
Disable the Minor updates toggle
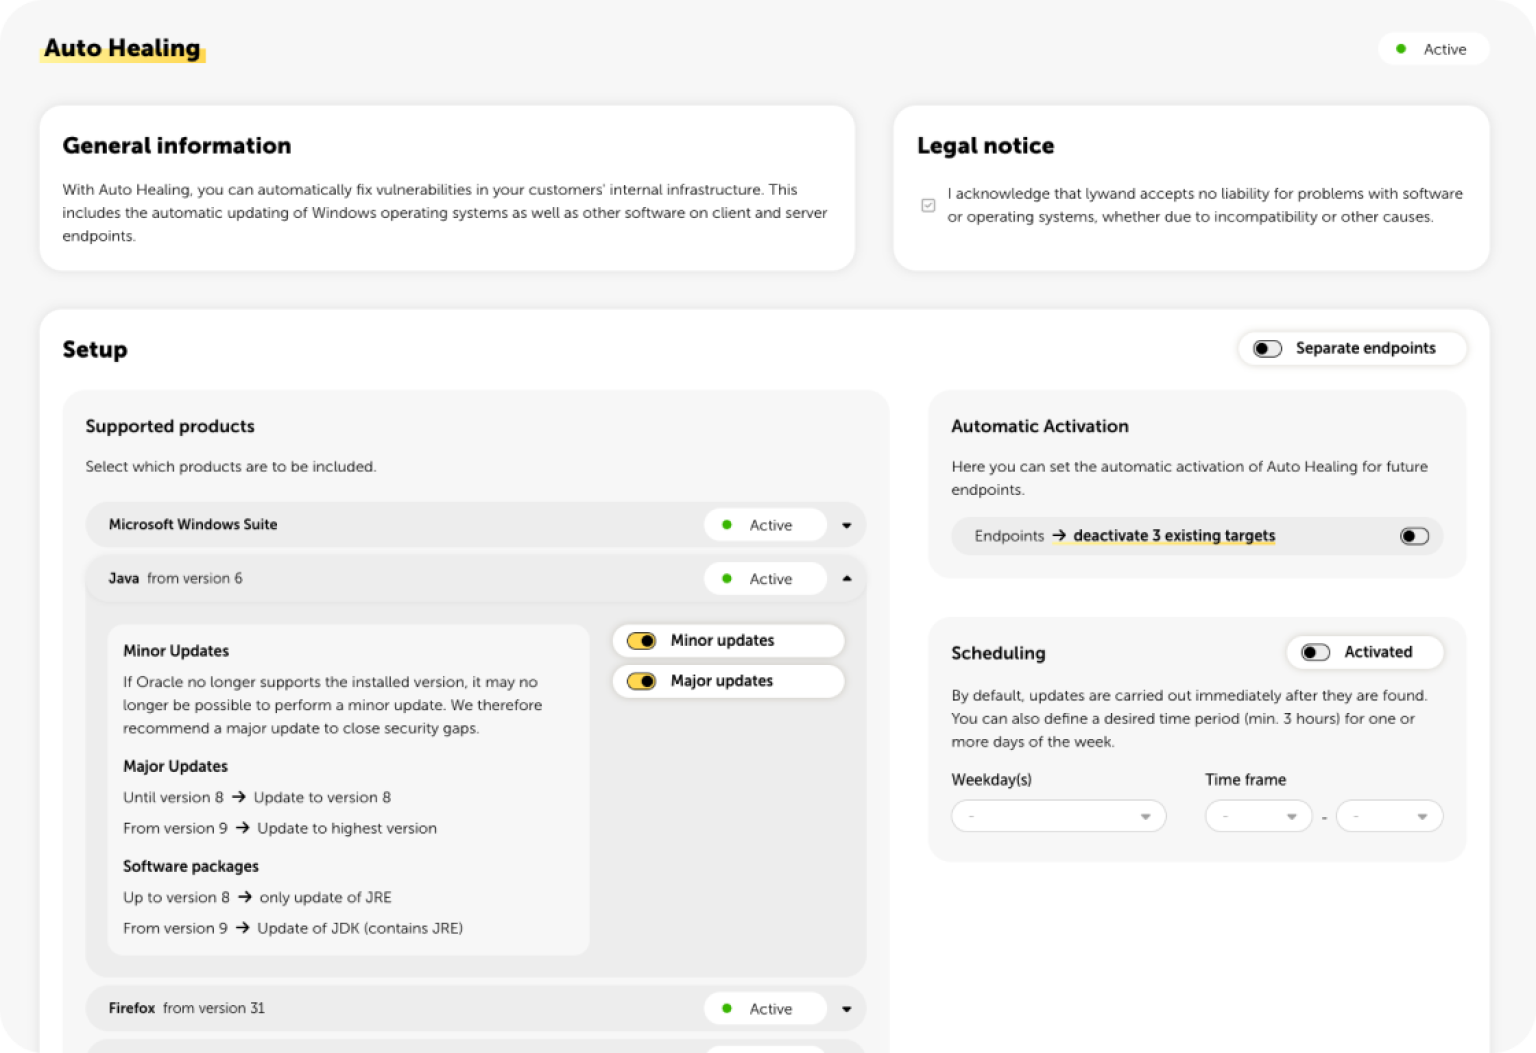coord(641,641)
